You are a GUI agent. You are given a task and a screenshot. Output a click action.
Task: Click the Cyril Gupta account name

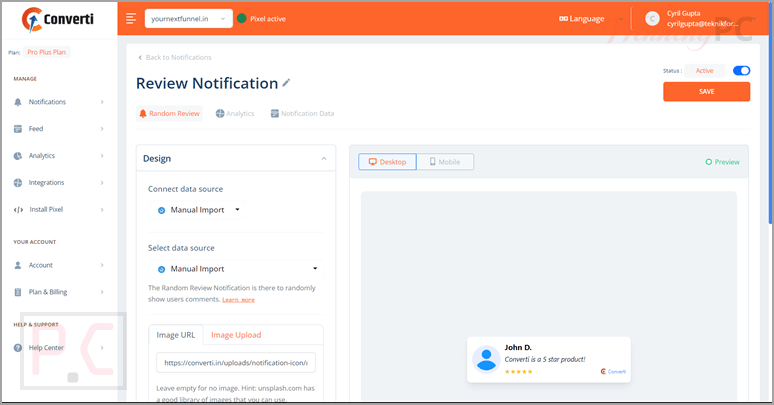pyautogui.click(x=683, y=13)
